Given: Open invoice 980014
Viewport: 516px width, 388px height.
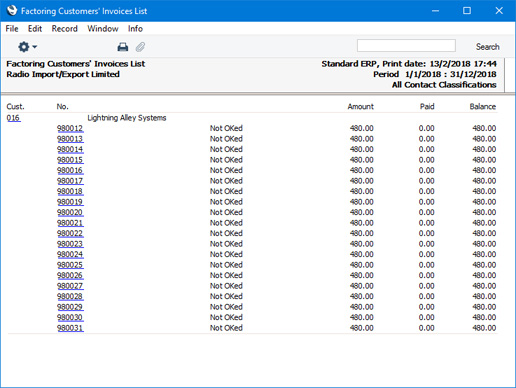Looking at the screenshot, I should (70, 149).
